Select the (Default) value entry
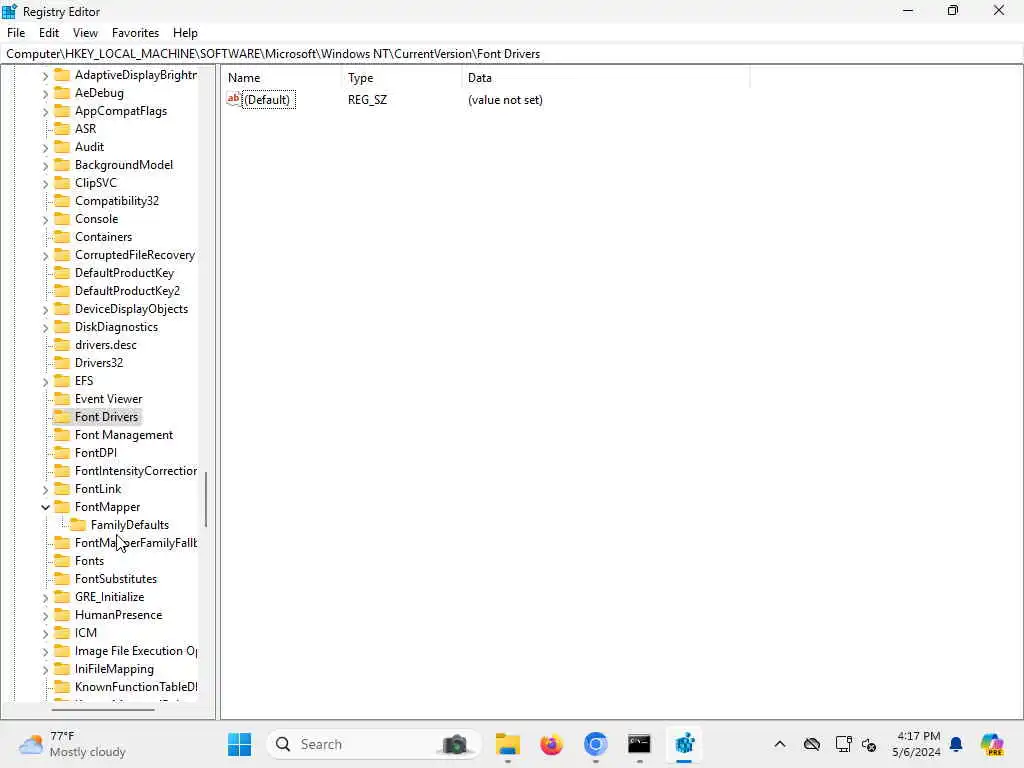The image size is (1024, 768). [268, 99]
